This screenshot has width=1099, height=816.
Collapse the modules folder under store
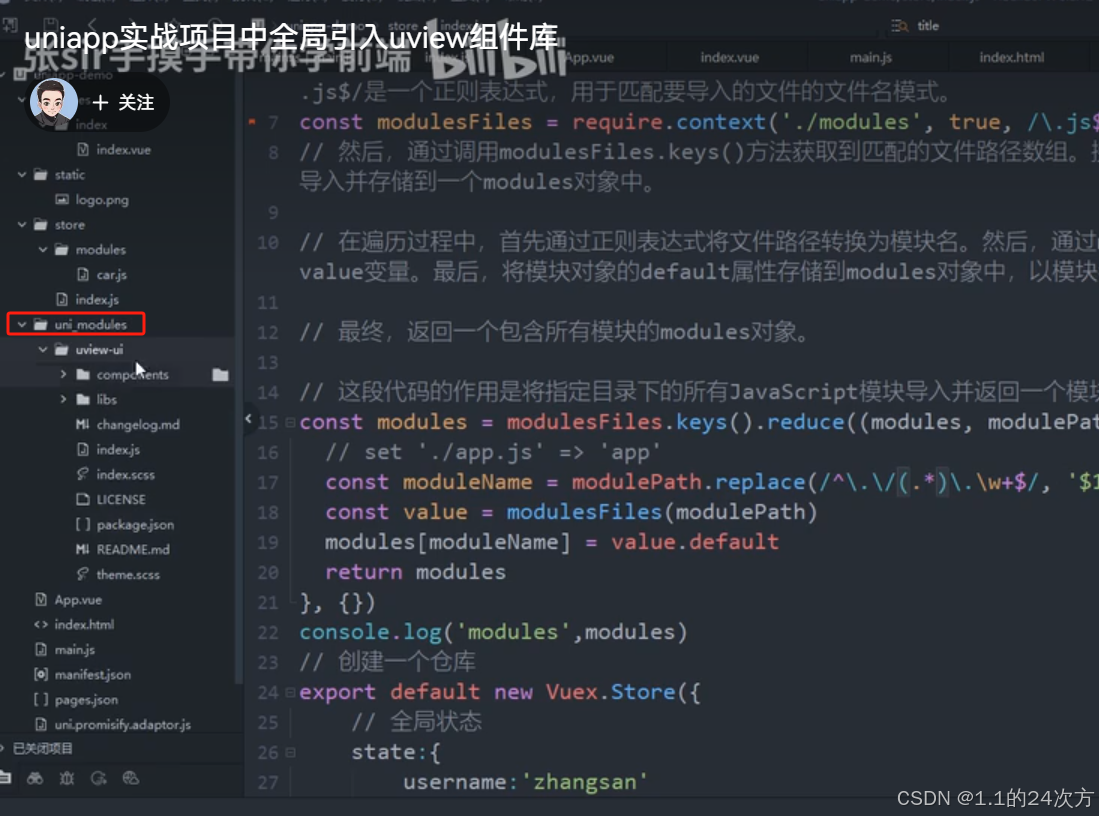point(43,250)
